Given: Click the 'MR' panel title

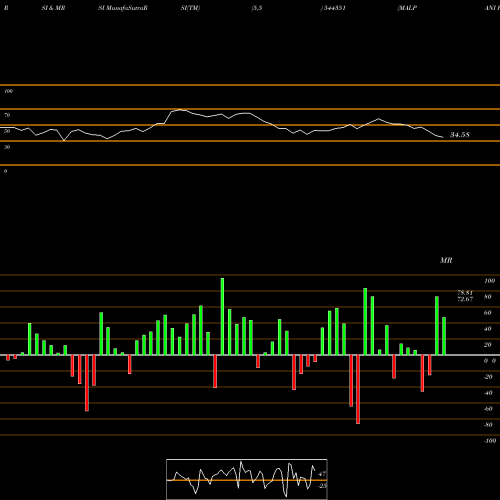Looking at the screenshot, I should click(446, 260).
